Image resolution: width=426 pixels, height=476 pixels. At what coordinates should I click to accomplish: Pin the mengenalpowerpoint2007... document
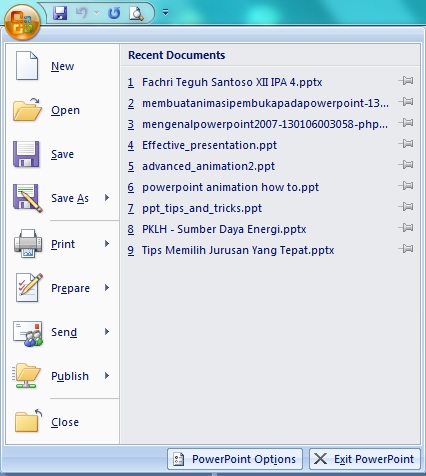coord(406,123)
